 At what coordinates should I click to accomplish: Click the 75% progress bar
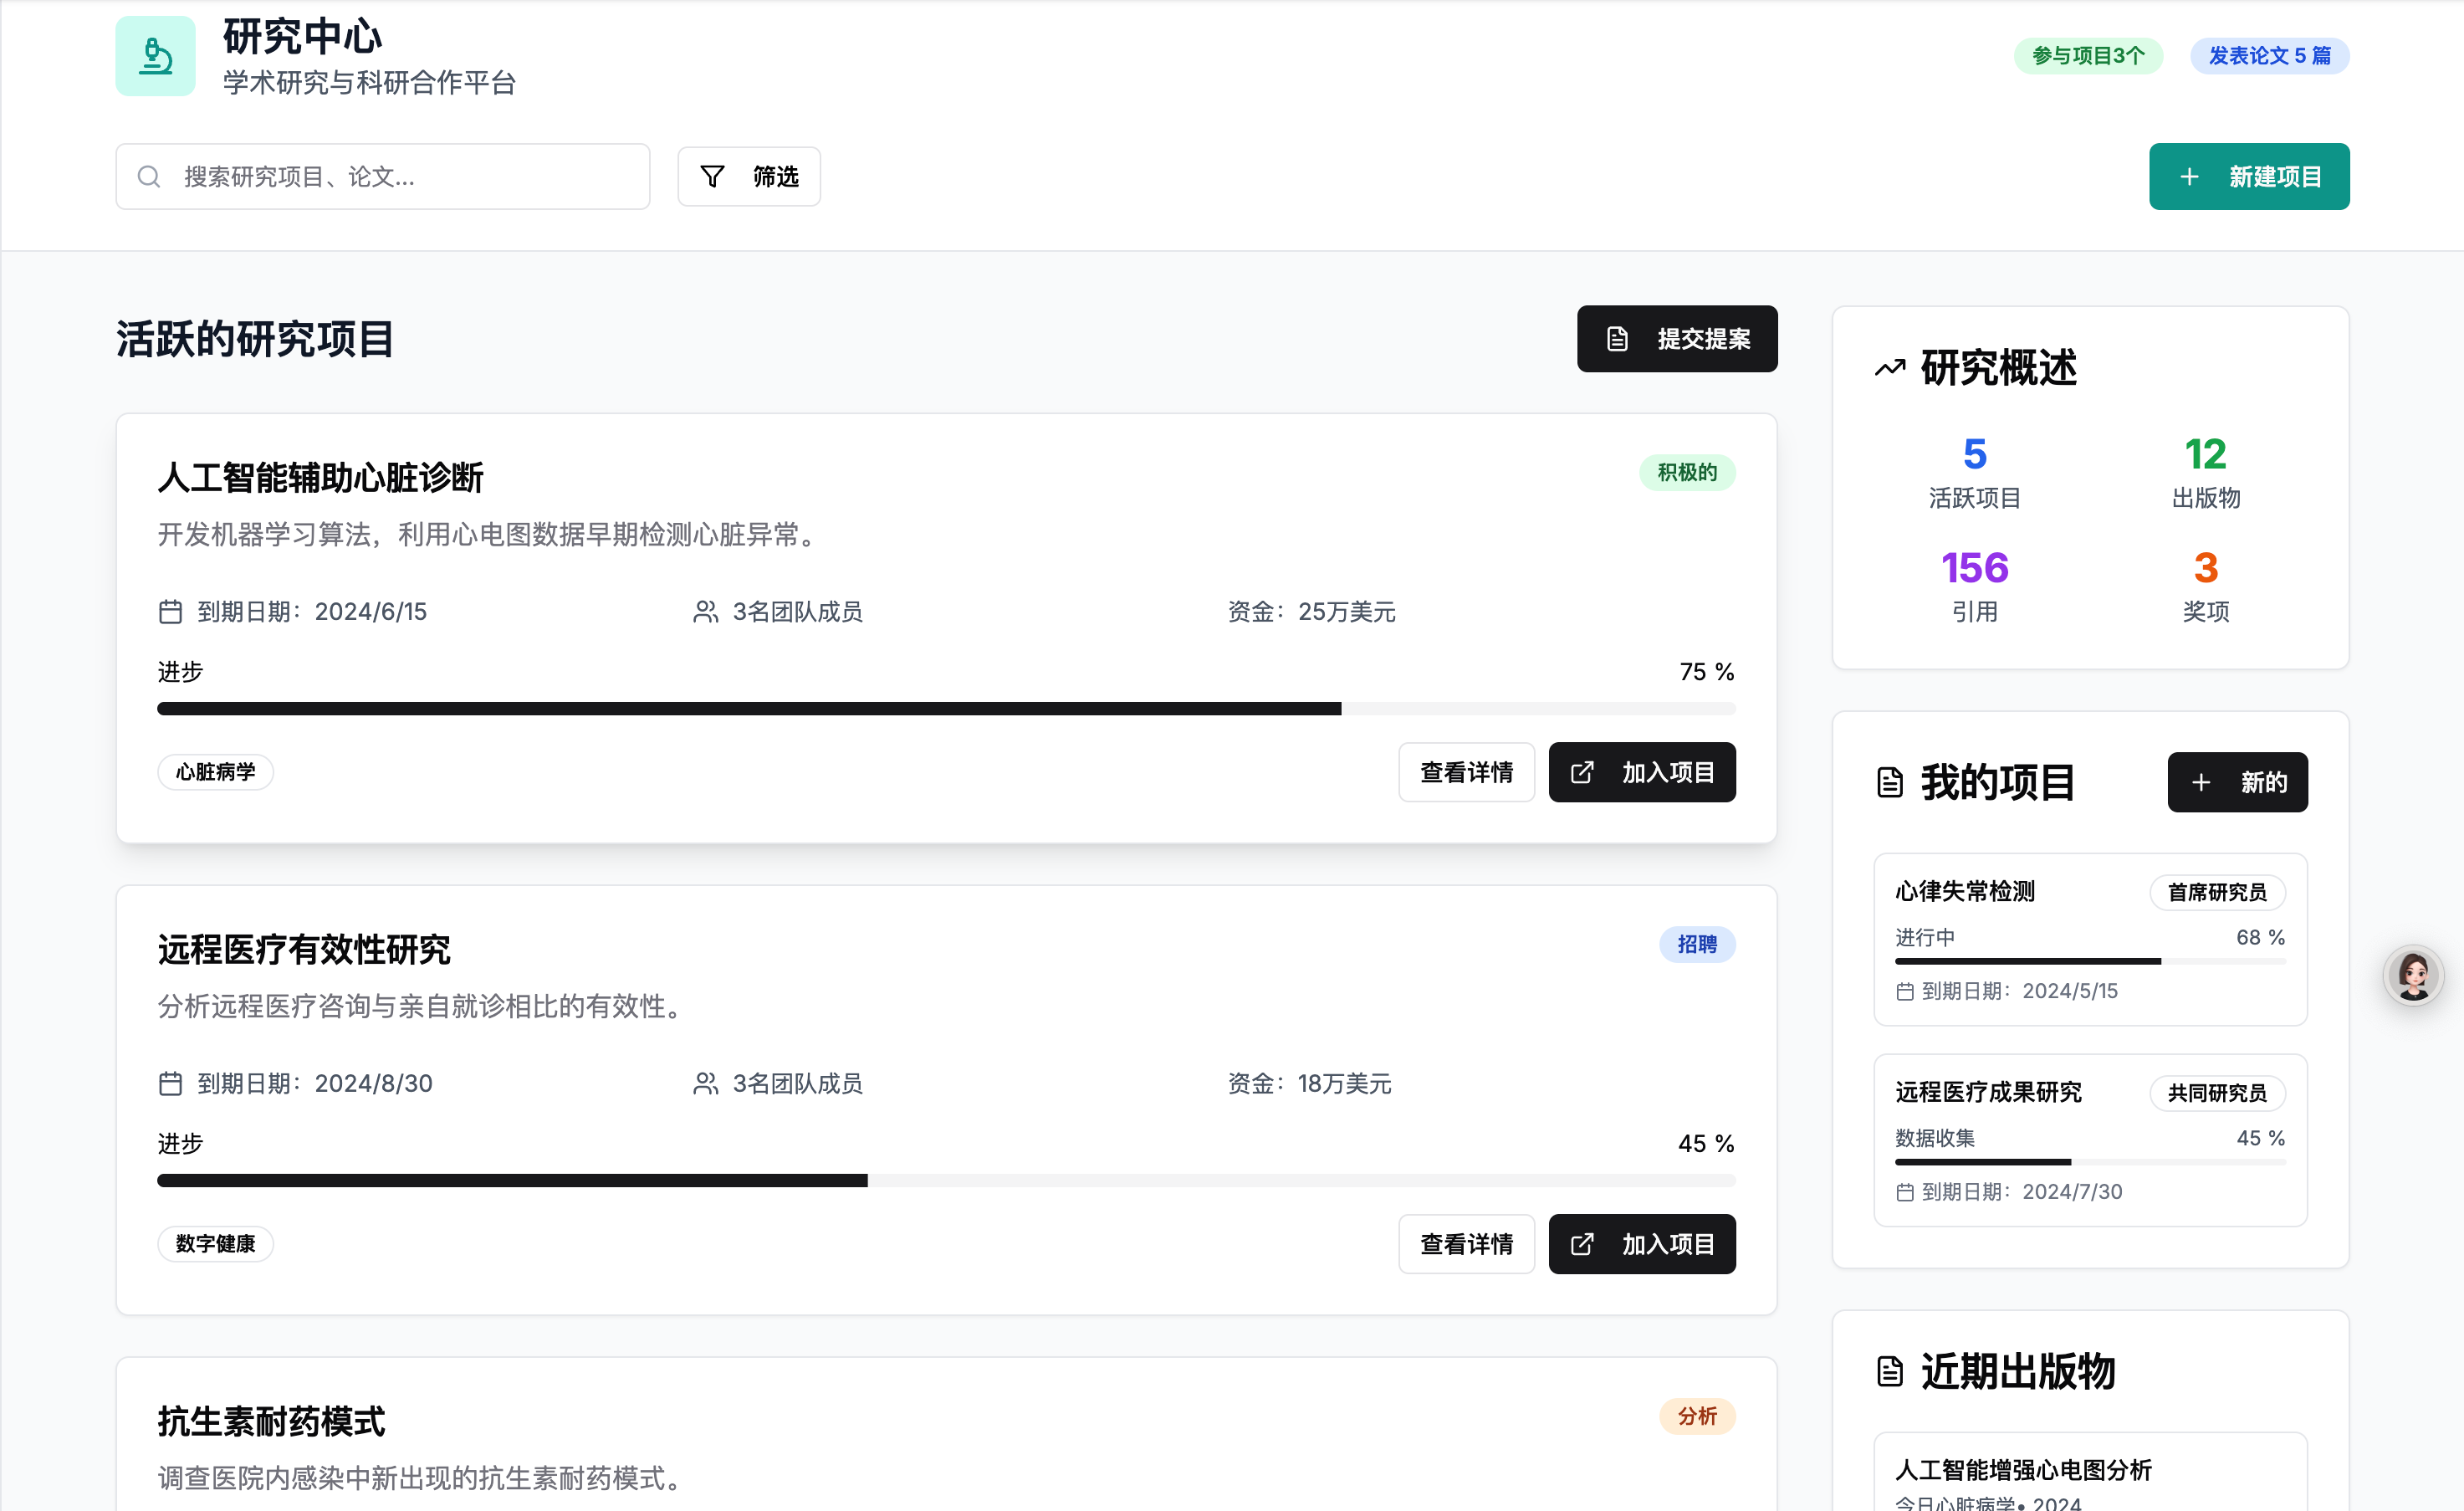(x=945, y=709)
